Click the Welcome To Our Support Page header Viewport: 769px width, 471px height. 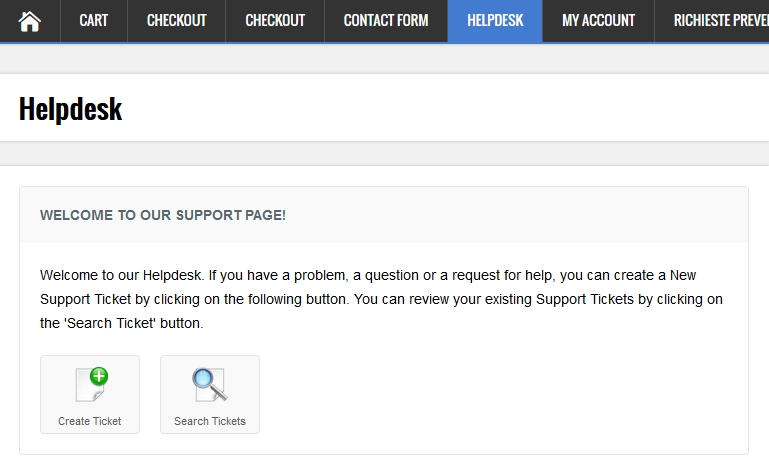pos(163,215)
